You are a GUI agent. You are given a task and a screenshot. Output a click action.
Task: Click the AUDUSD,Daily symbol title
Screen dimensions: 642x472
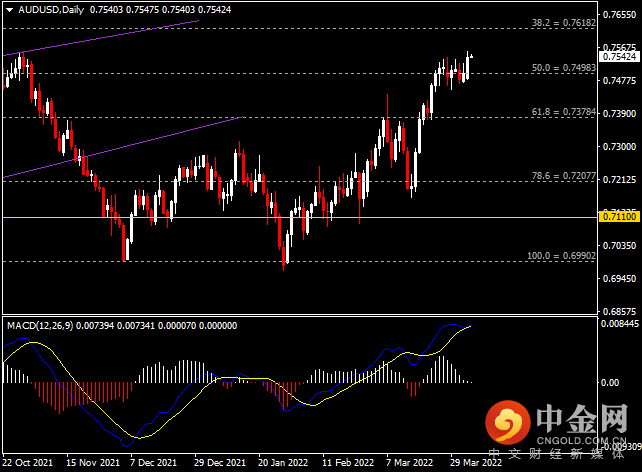click(51, 10)
